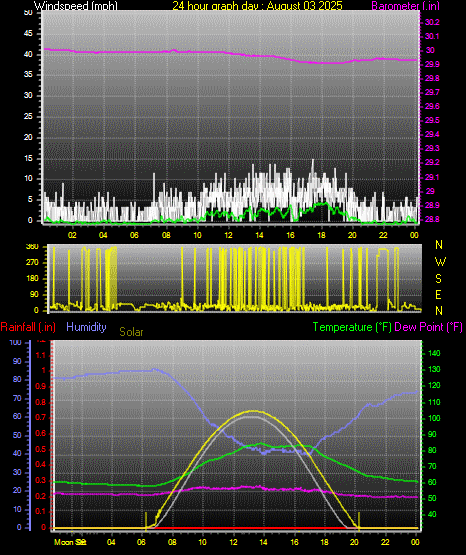Click the 24 hour graph day title
This screenshot has height=555, width=466.
coord(257,6)
